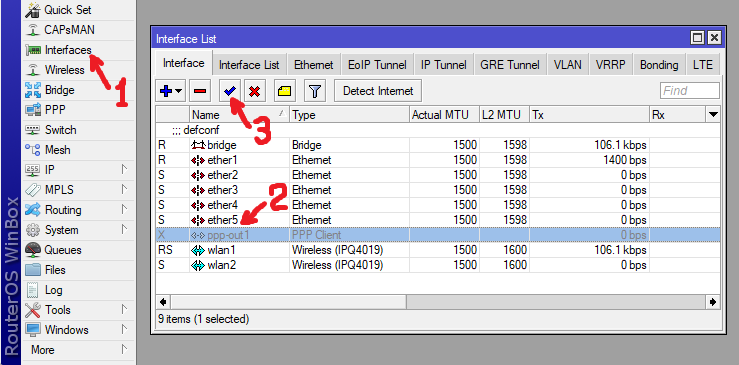The height and width of the screenshot is (365, 739).
Task: Expand the IP submenu
Action: (78, 170)
